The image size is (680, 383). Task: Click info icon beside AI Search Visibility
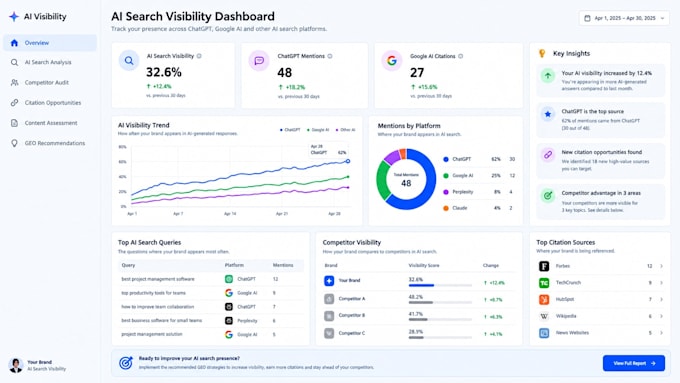pos(199,56)
